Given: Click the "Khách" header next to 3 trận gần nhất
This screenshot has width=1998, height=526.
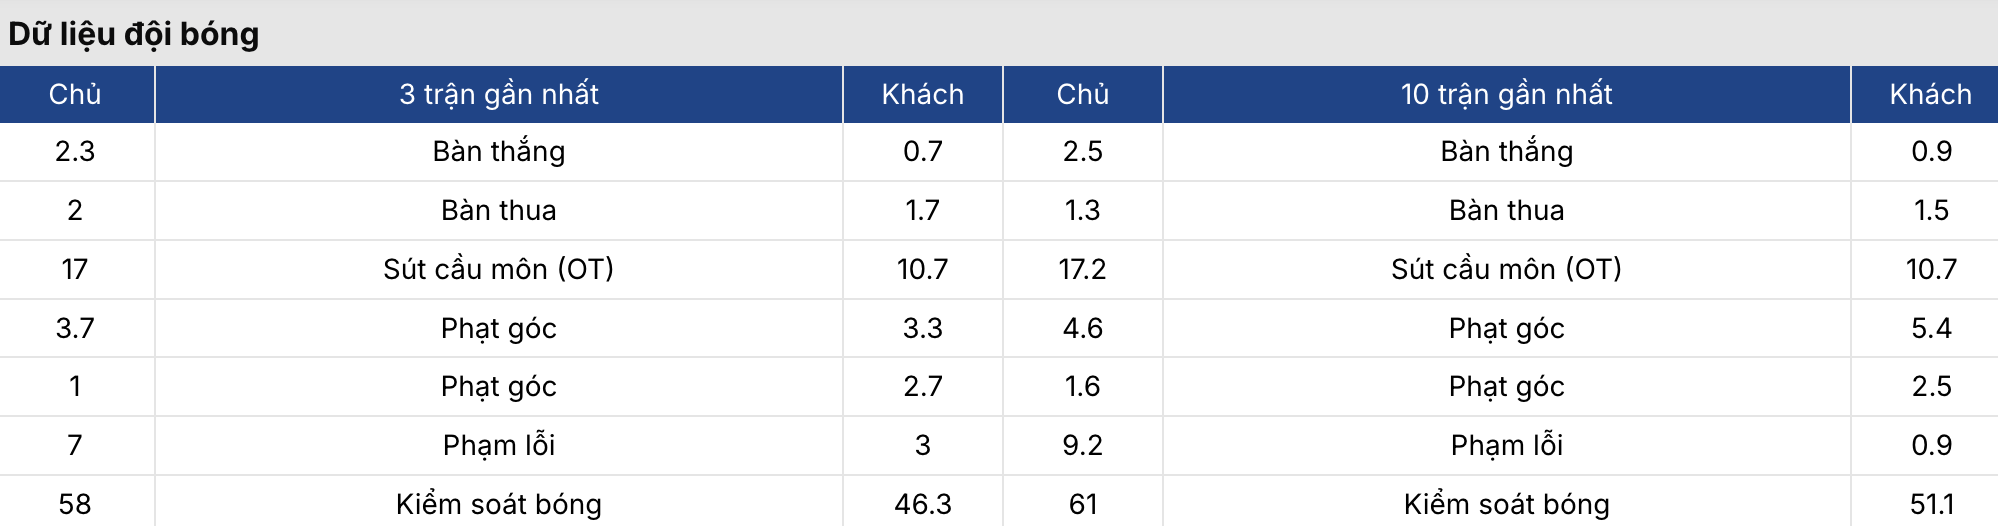Looking at the screenshot, I should (x=923, y=94).
